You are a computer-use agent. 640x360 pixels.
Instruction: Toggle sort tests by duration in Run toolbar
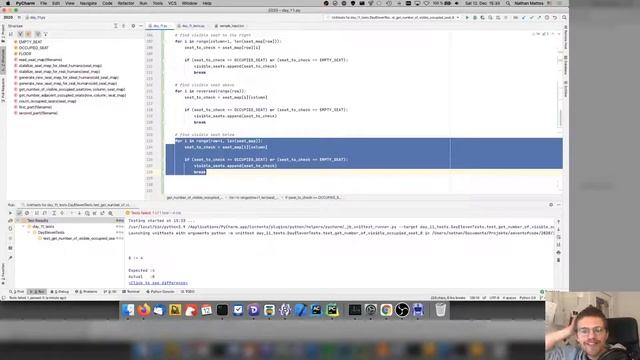point(45,213)
